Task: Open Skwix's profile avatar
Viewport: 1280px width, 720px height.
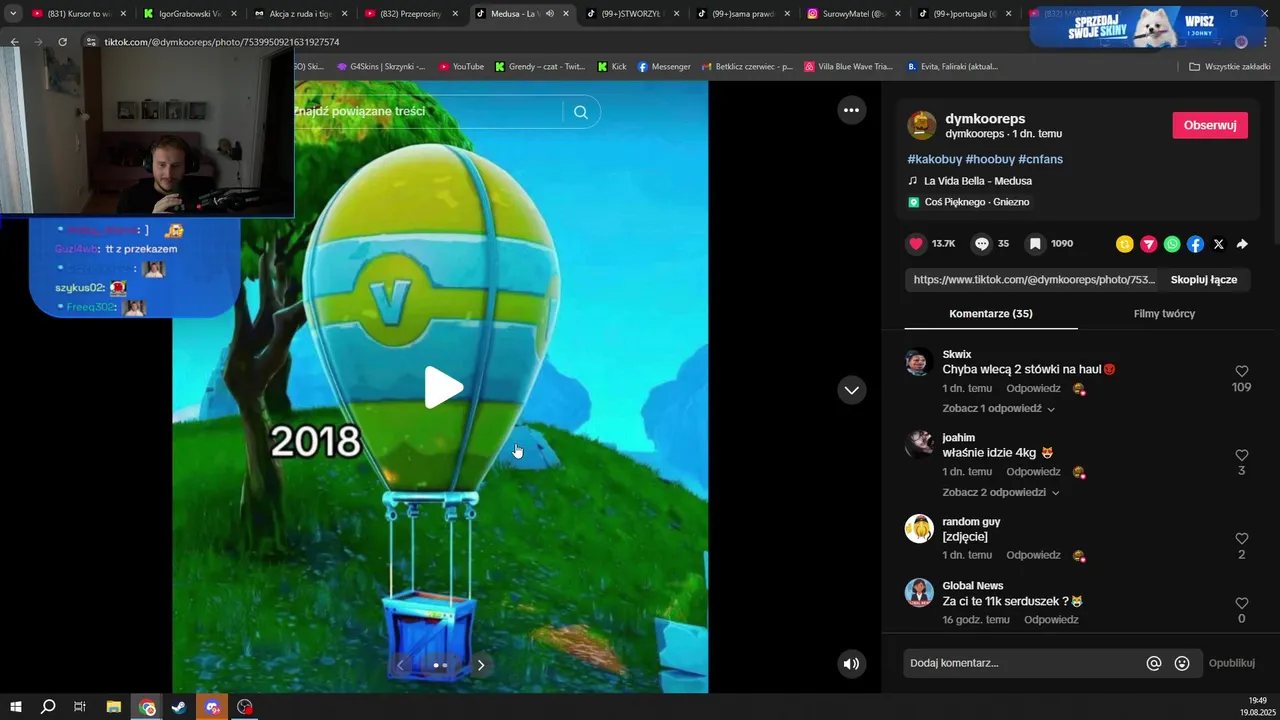Action: [919, 362]
